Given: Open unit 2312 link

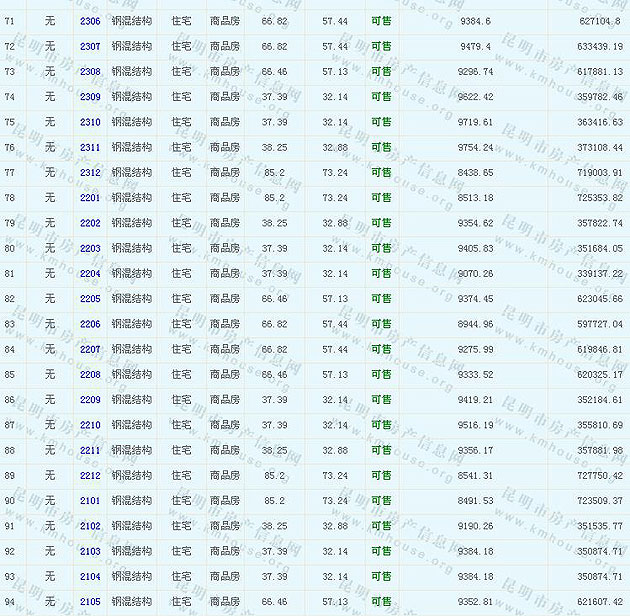Looking at the screenshot, I should (90, 173).
